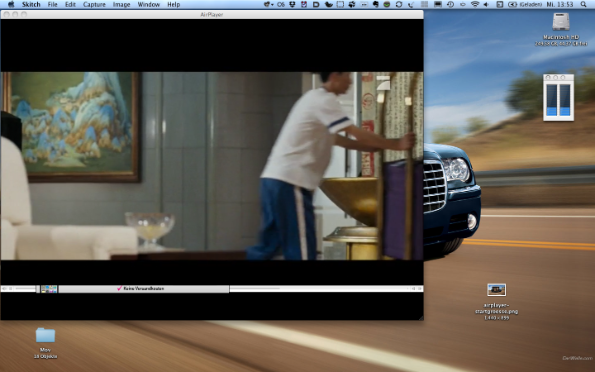Select the Macintosh HD drive icon

pos(561,22)
